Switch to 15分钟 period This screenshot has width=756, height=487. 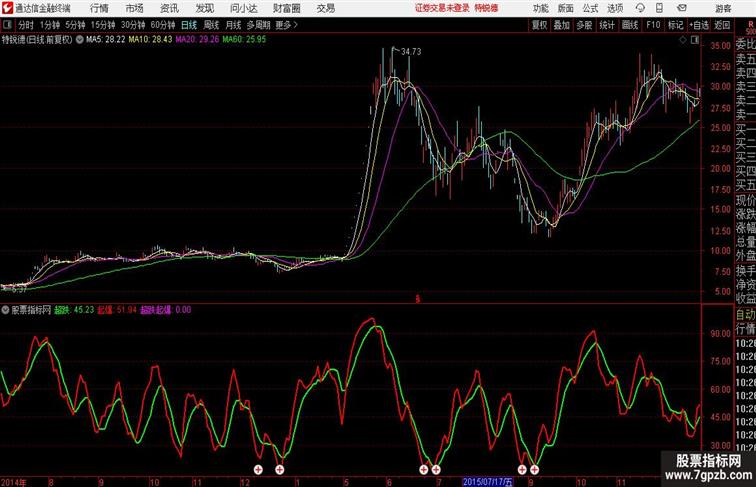click(x=103, y=25)
